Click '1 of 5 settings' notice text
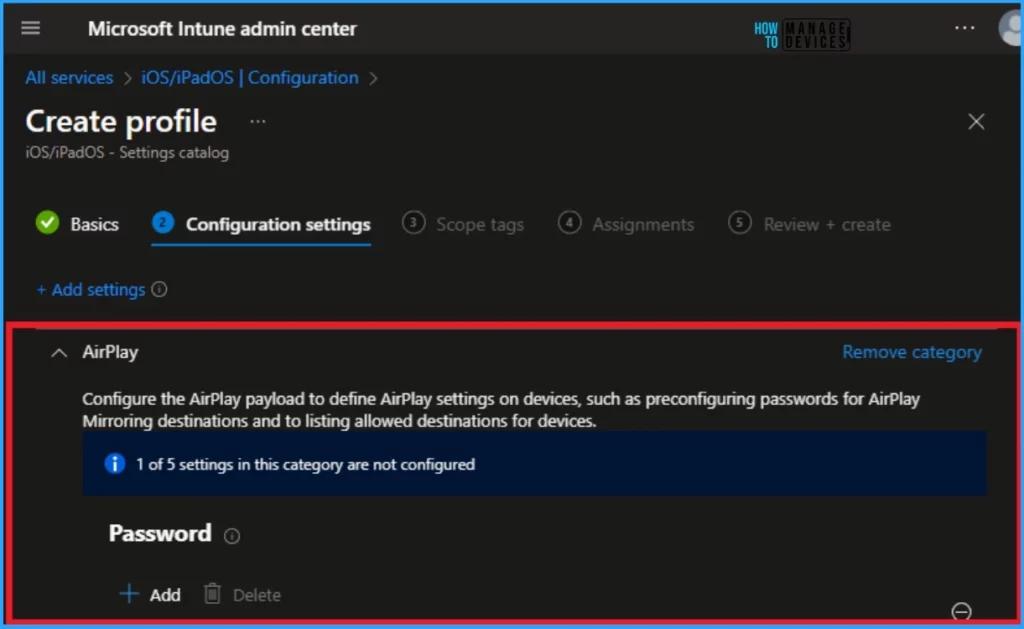Screen dimensions: 1024x629 (305, 464)
